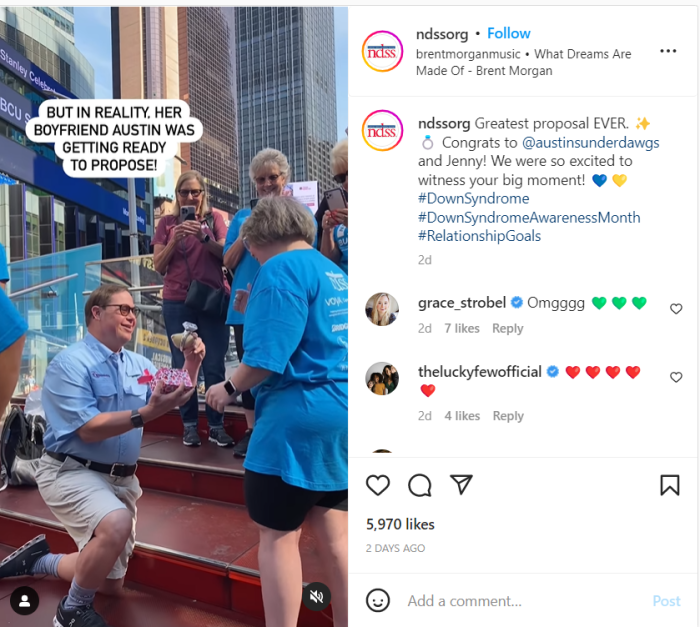
Task: Unmute video with the speaker icon
Action: [317, 597]
